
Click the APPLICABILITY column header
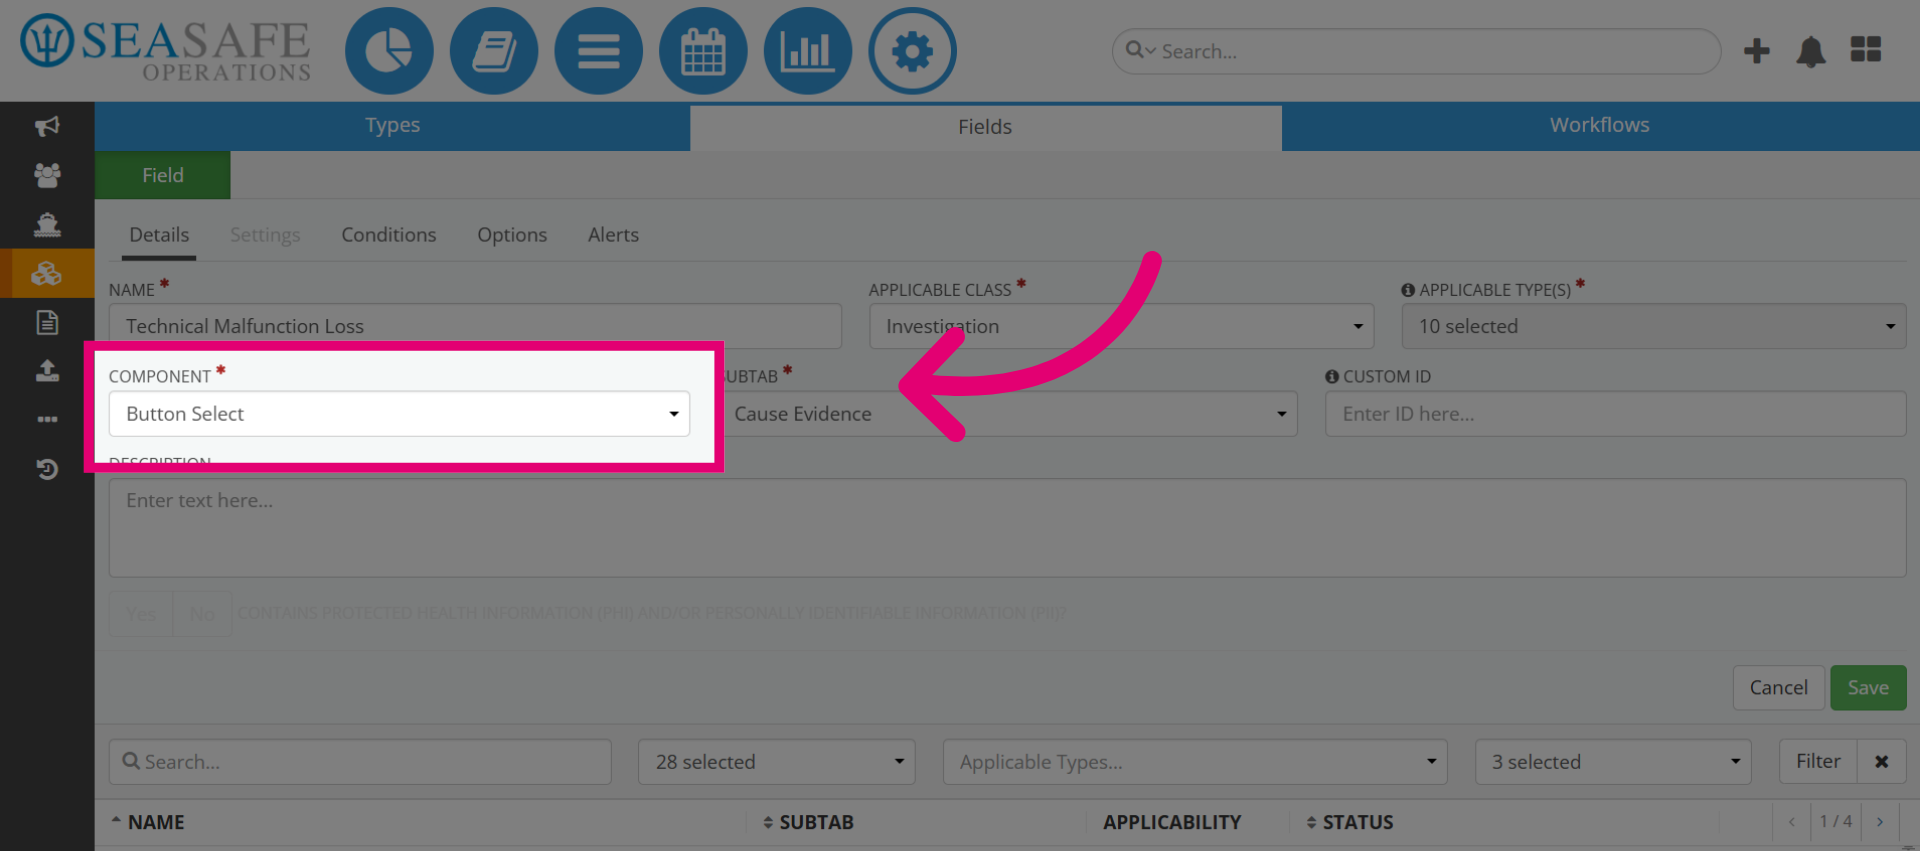point(1172,822)
